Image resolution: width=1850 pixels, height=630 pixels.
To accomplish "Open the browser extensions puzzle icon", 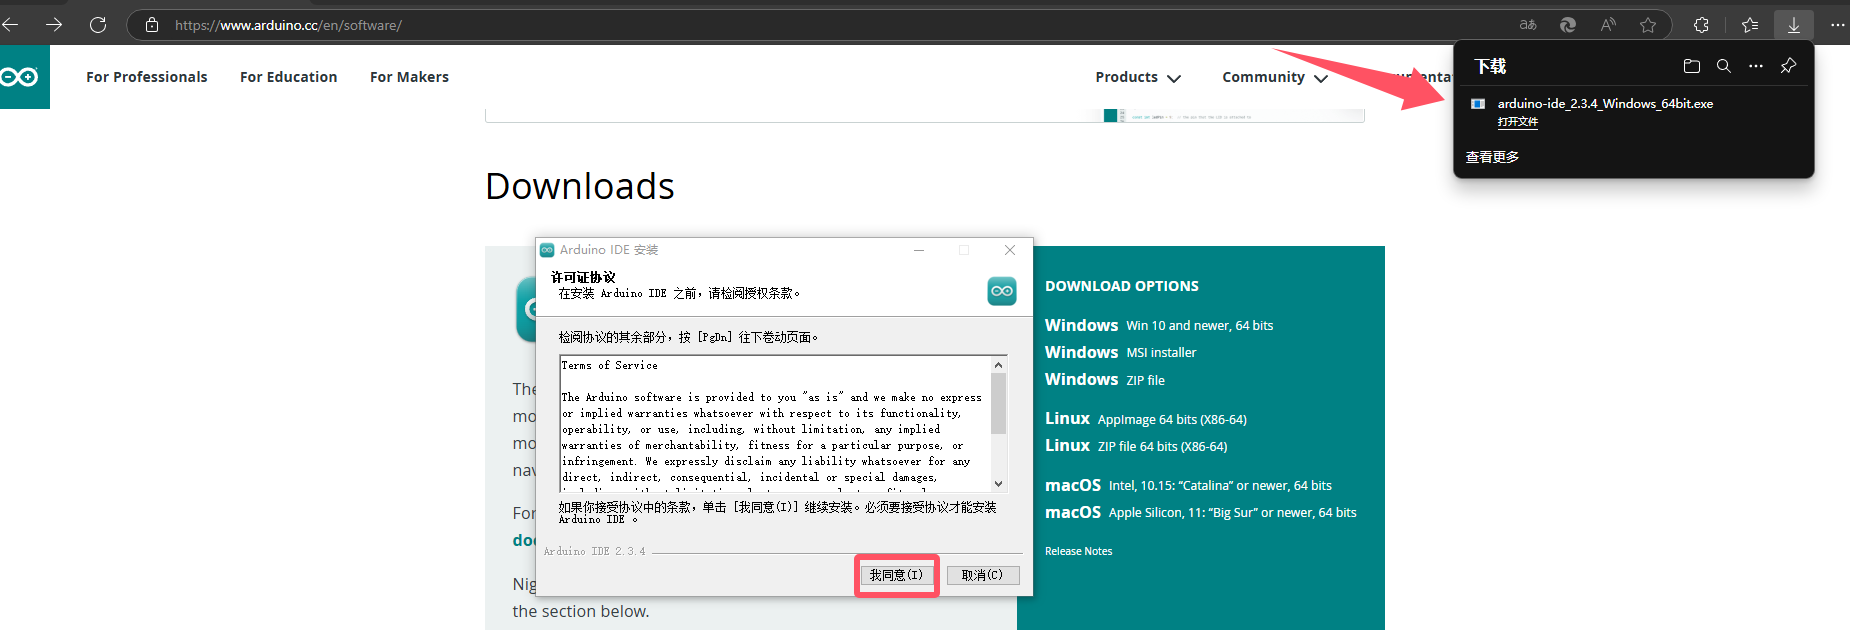I will pos(1701,25).
